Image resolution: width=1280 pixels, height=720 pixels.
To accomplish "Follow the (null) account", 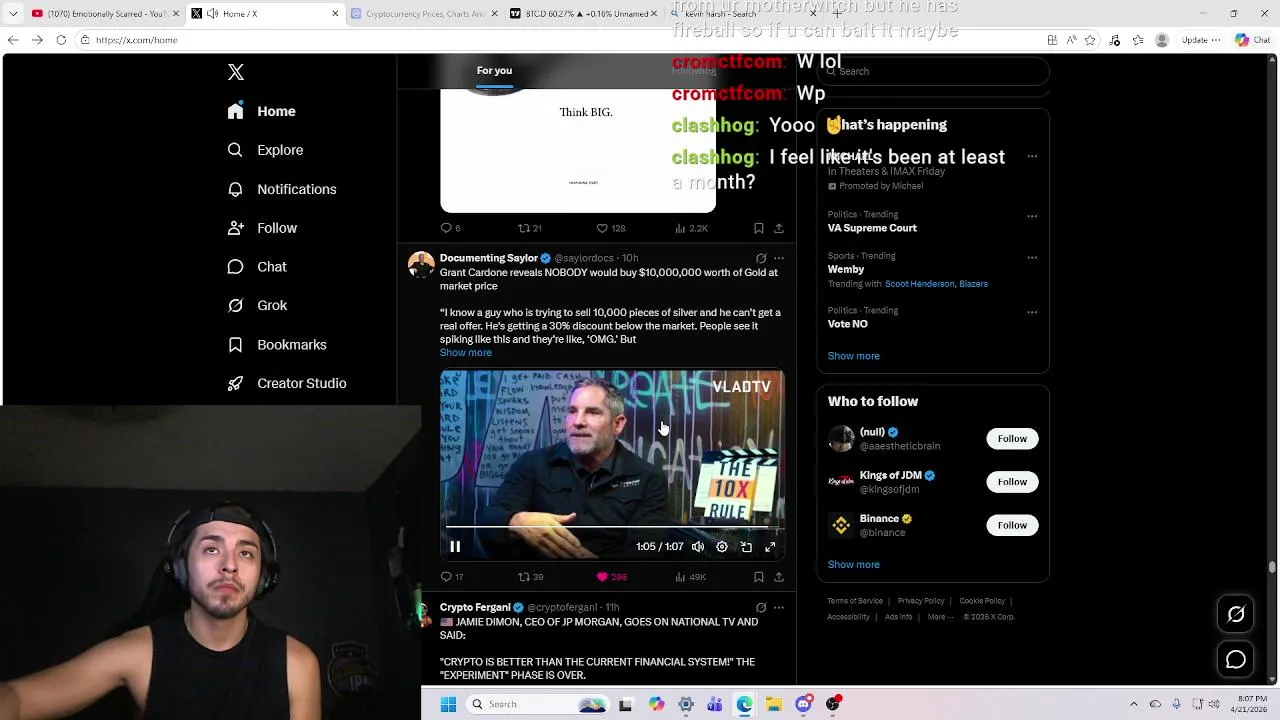I will tap(1012, 439).
